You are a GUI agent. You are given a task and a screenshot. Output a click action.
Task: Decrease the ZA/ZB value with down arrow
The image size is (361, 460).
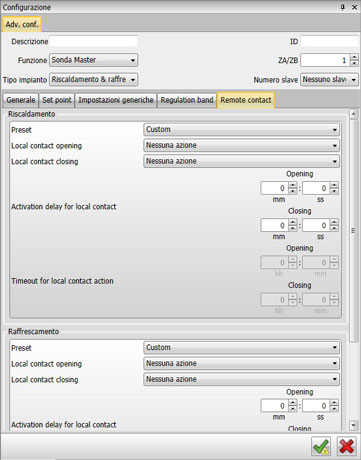354,63
